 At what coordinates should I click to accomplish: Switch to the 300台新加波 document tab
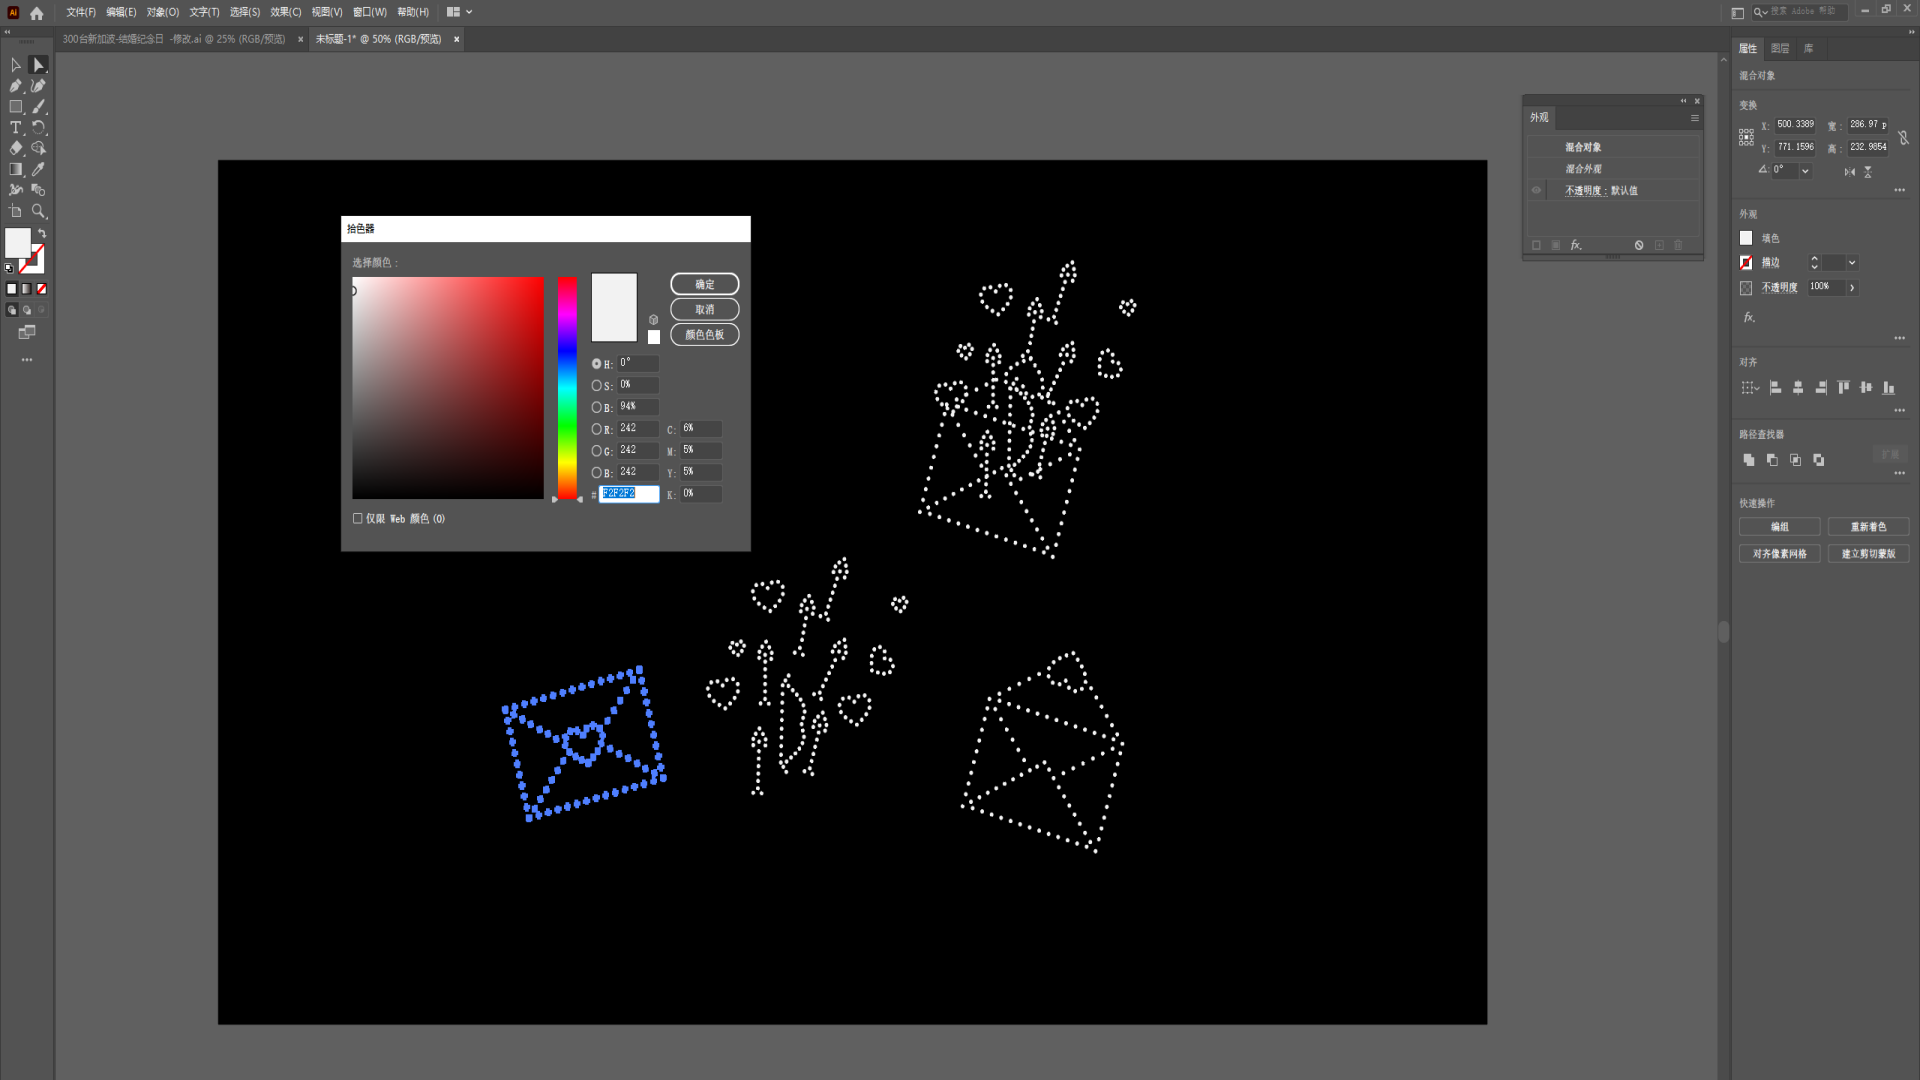click(x=174, y=39)
